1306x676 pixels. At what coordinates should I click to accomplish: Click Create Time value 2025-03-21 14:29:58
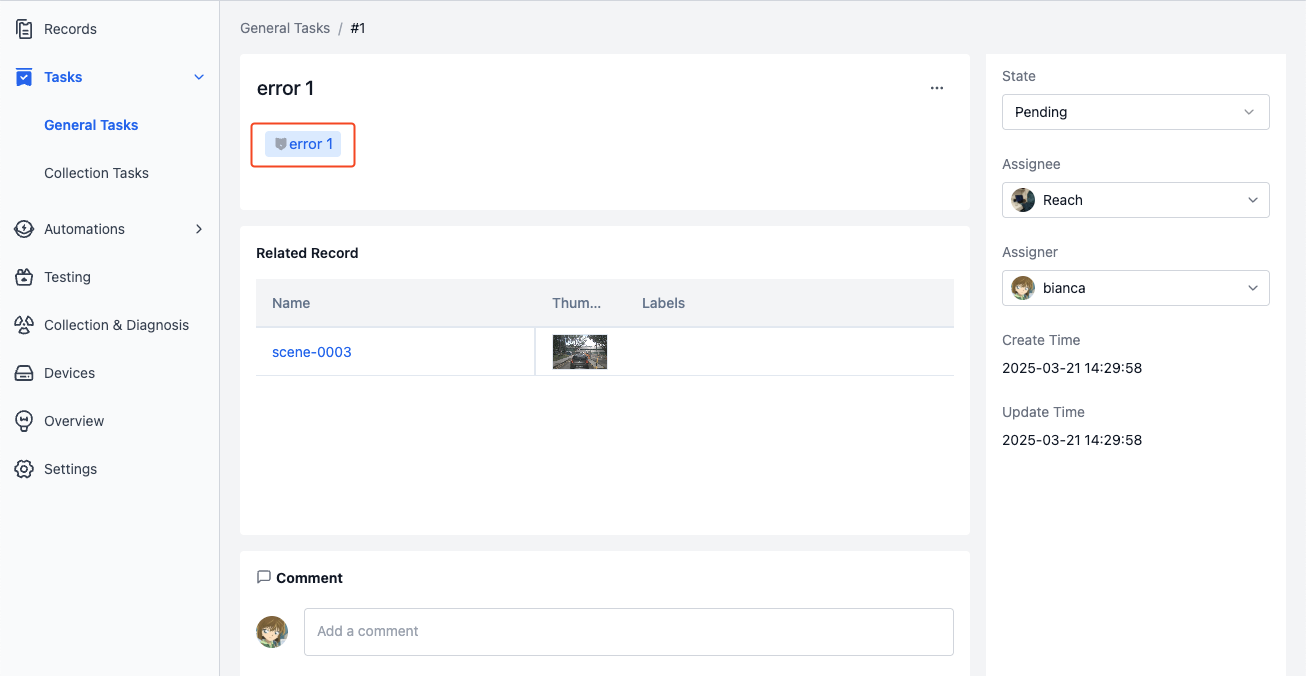1072,368
